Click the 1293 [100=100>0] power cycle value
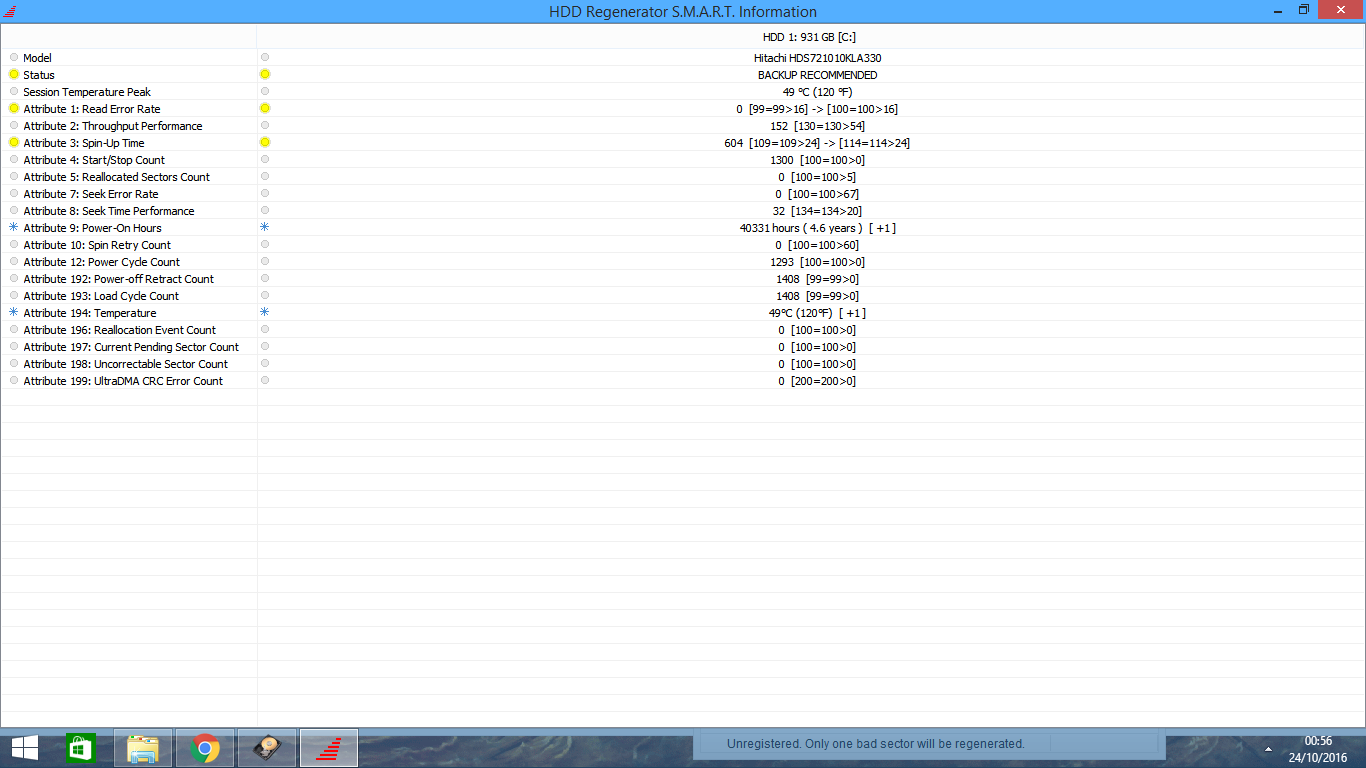Image resolution: width=1366 pixels, height=768 pixels. pos(817,262)
